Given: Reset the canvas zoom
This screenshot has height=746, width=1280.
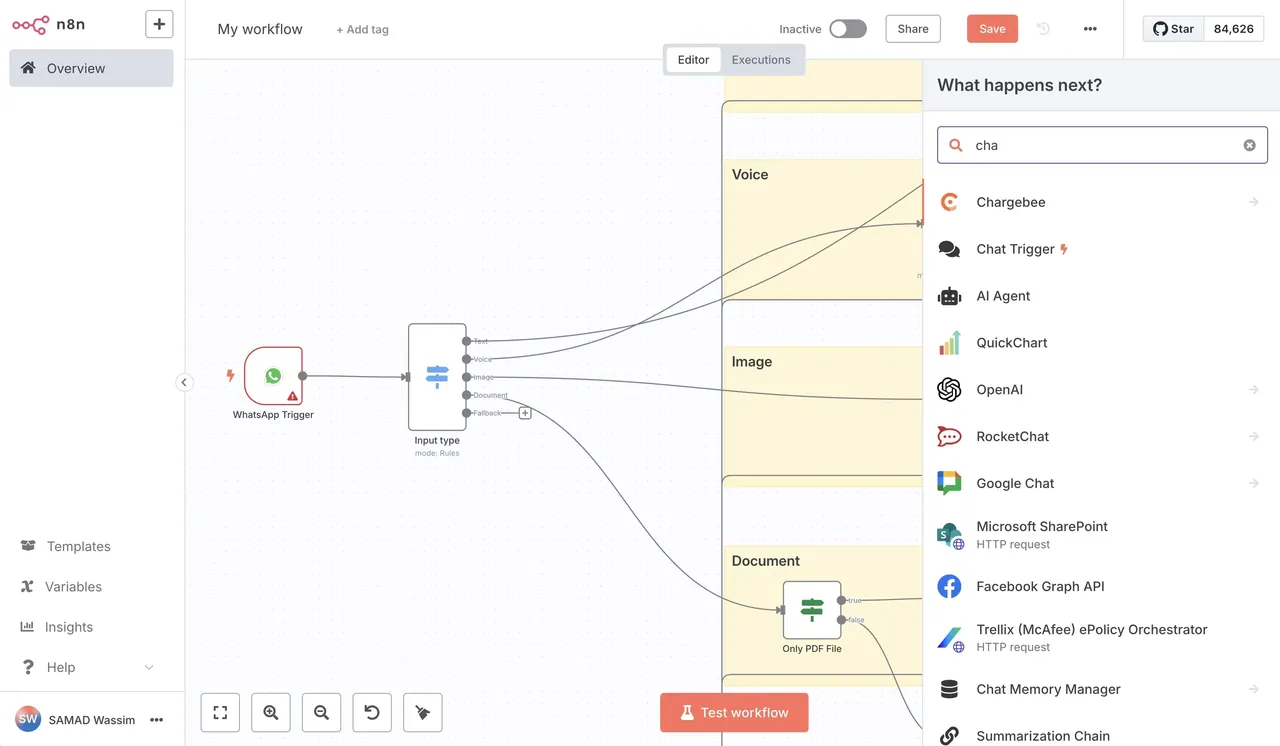Looking at the screenshot, I should [x=372, y=713].
